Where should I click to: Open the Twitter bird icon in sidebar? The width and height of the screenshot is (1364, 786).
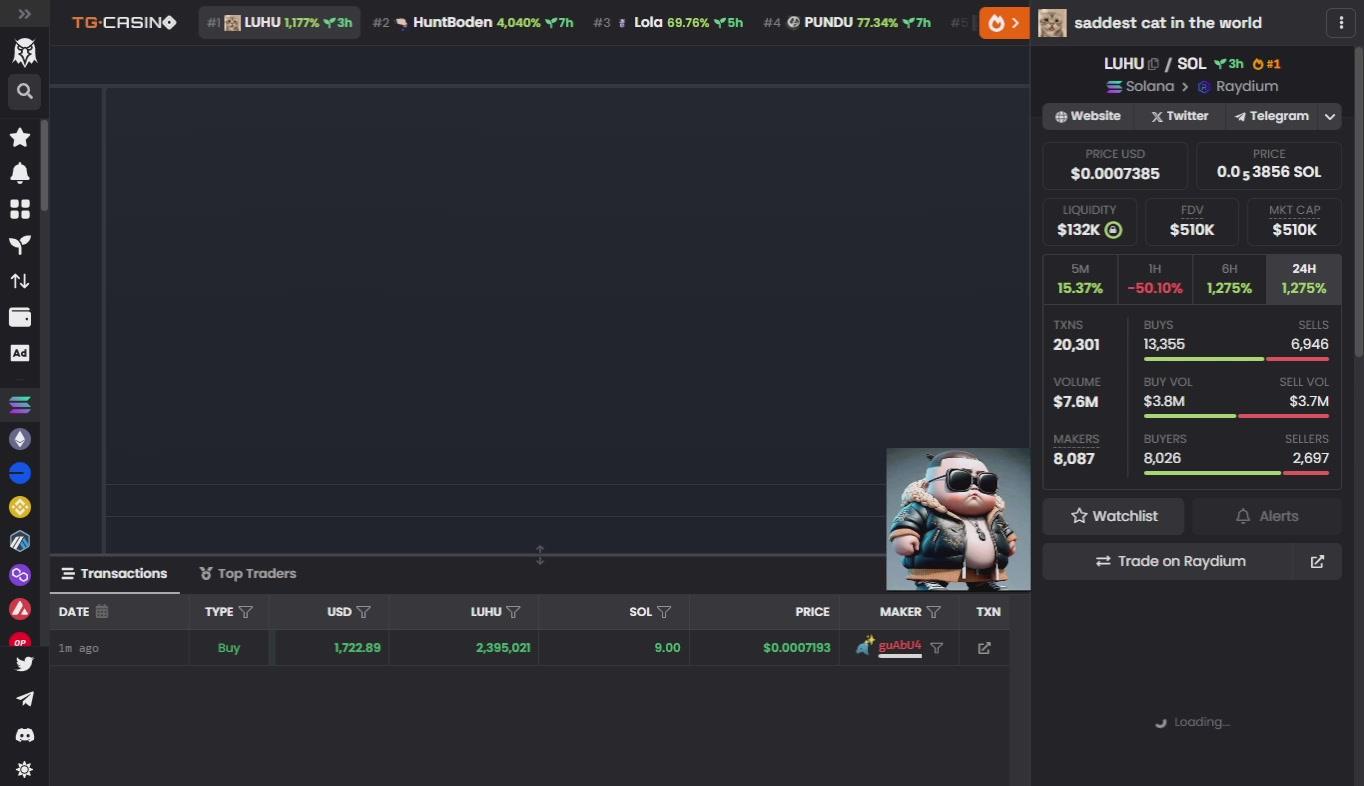(x=25, y=663)
